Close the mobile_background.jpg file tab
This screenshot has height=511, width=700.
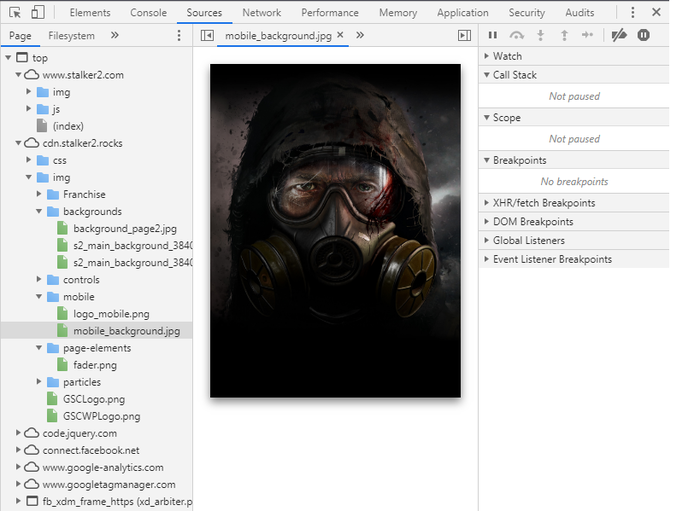pyautogui.click(x=341, y=35)
